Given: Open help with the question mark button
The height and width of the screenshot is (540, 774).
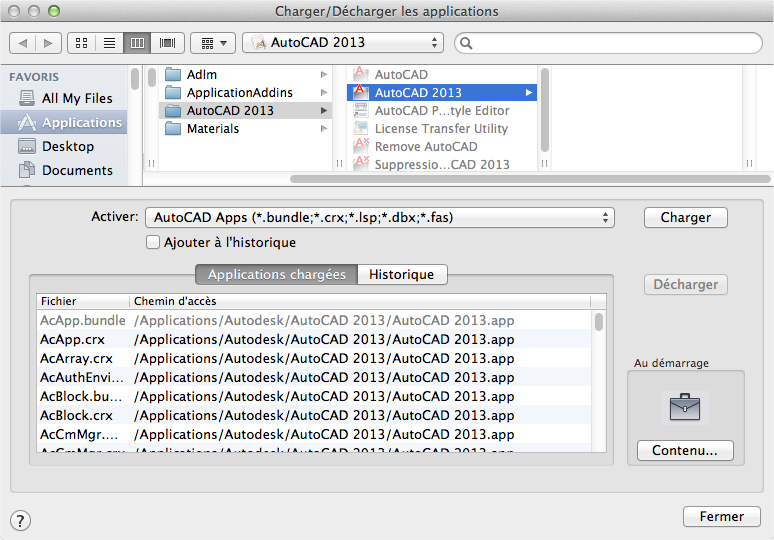Looking at the screenshot, I should click(20, 521).
